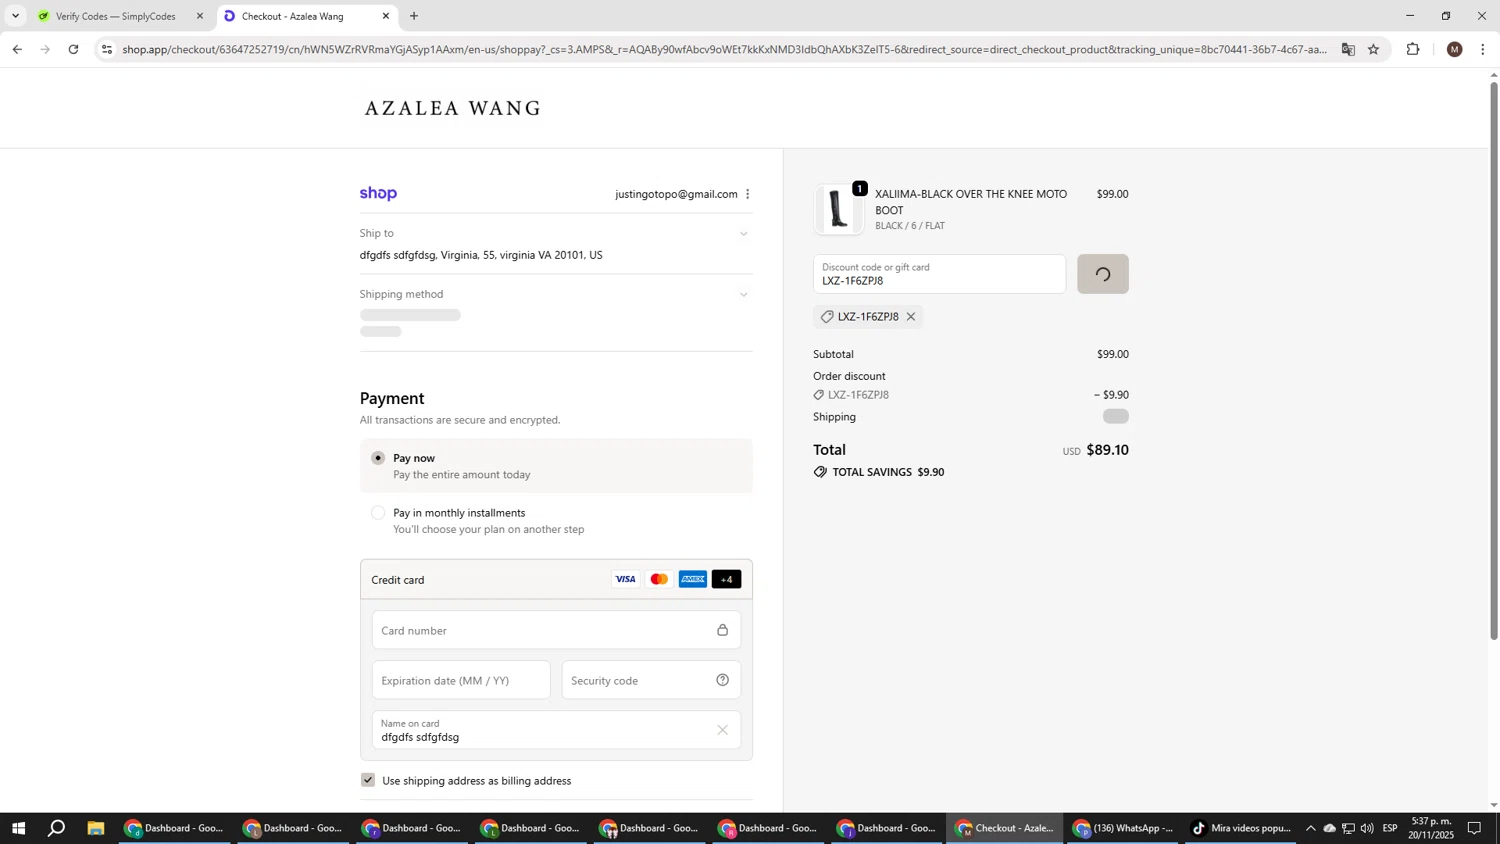Show the additional +4 card brands
1500x844 pixels.
click(x=726, y=580)
